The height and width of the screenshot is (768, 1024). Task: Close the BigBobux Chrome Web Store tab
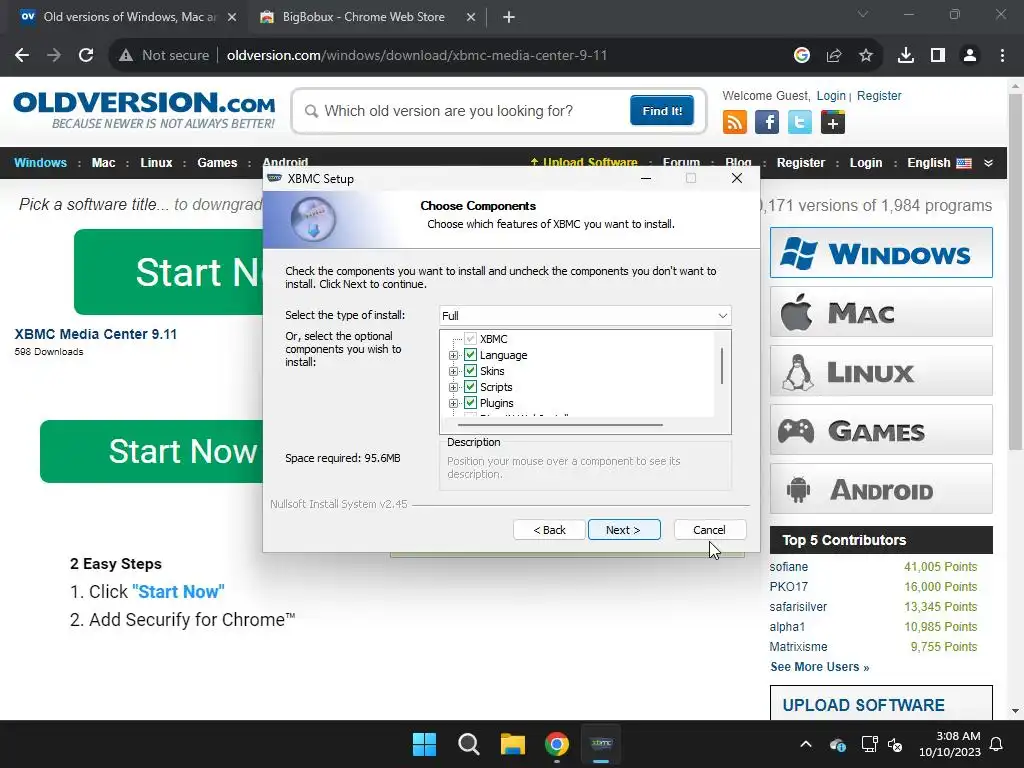tap(471, 17)
